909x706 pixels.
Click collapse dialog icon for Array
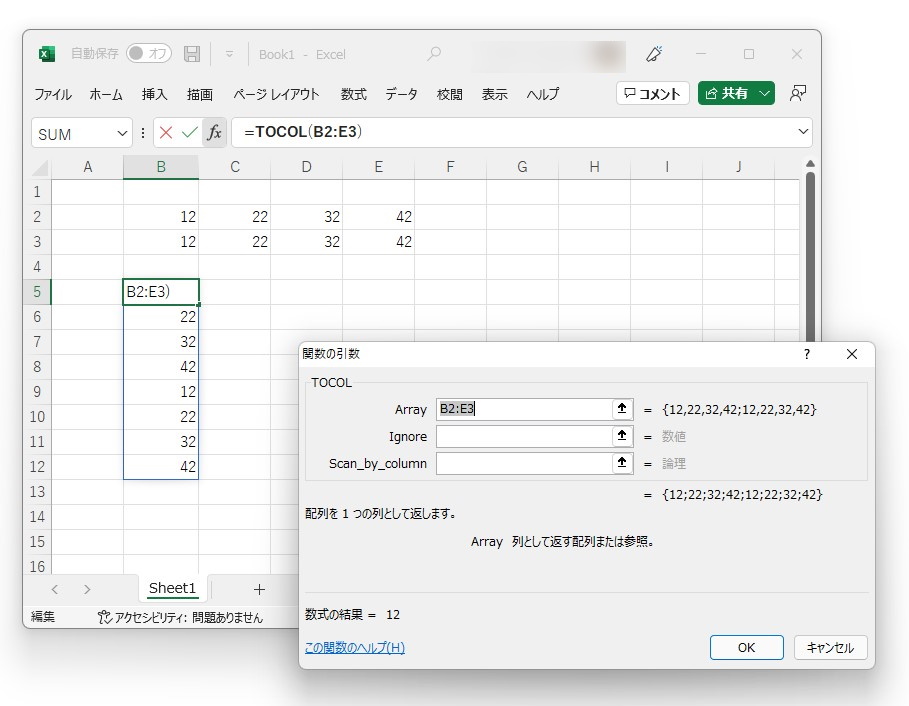[x=622, y=409]
